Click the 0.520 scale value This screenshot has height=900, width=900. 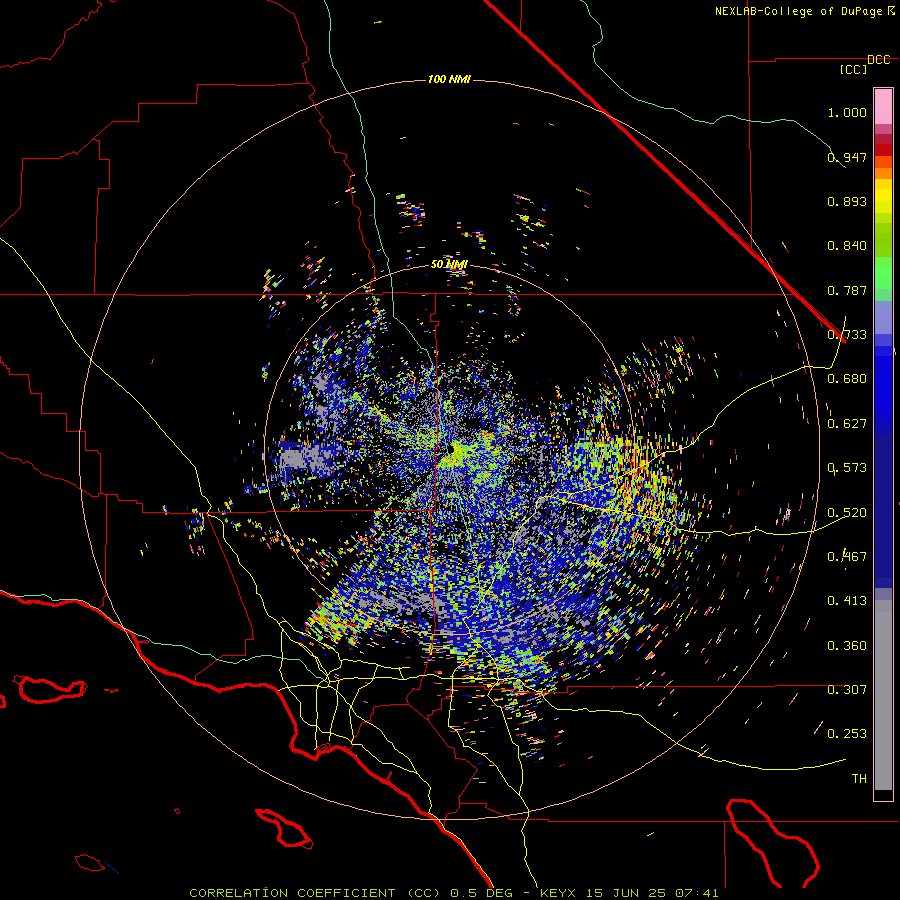coord(847,513)
